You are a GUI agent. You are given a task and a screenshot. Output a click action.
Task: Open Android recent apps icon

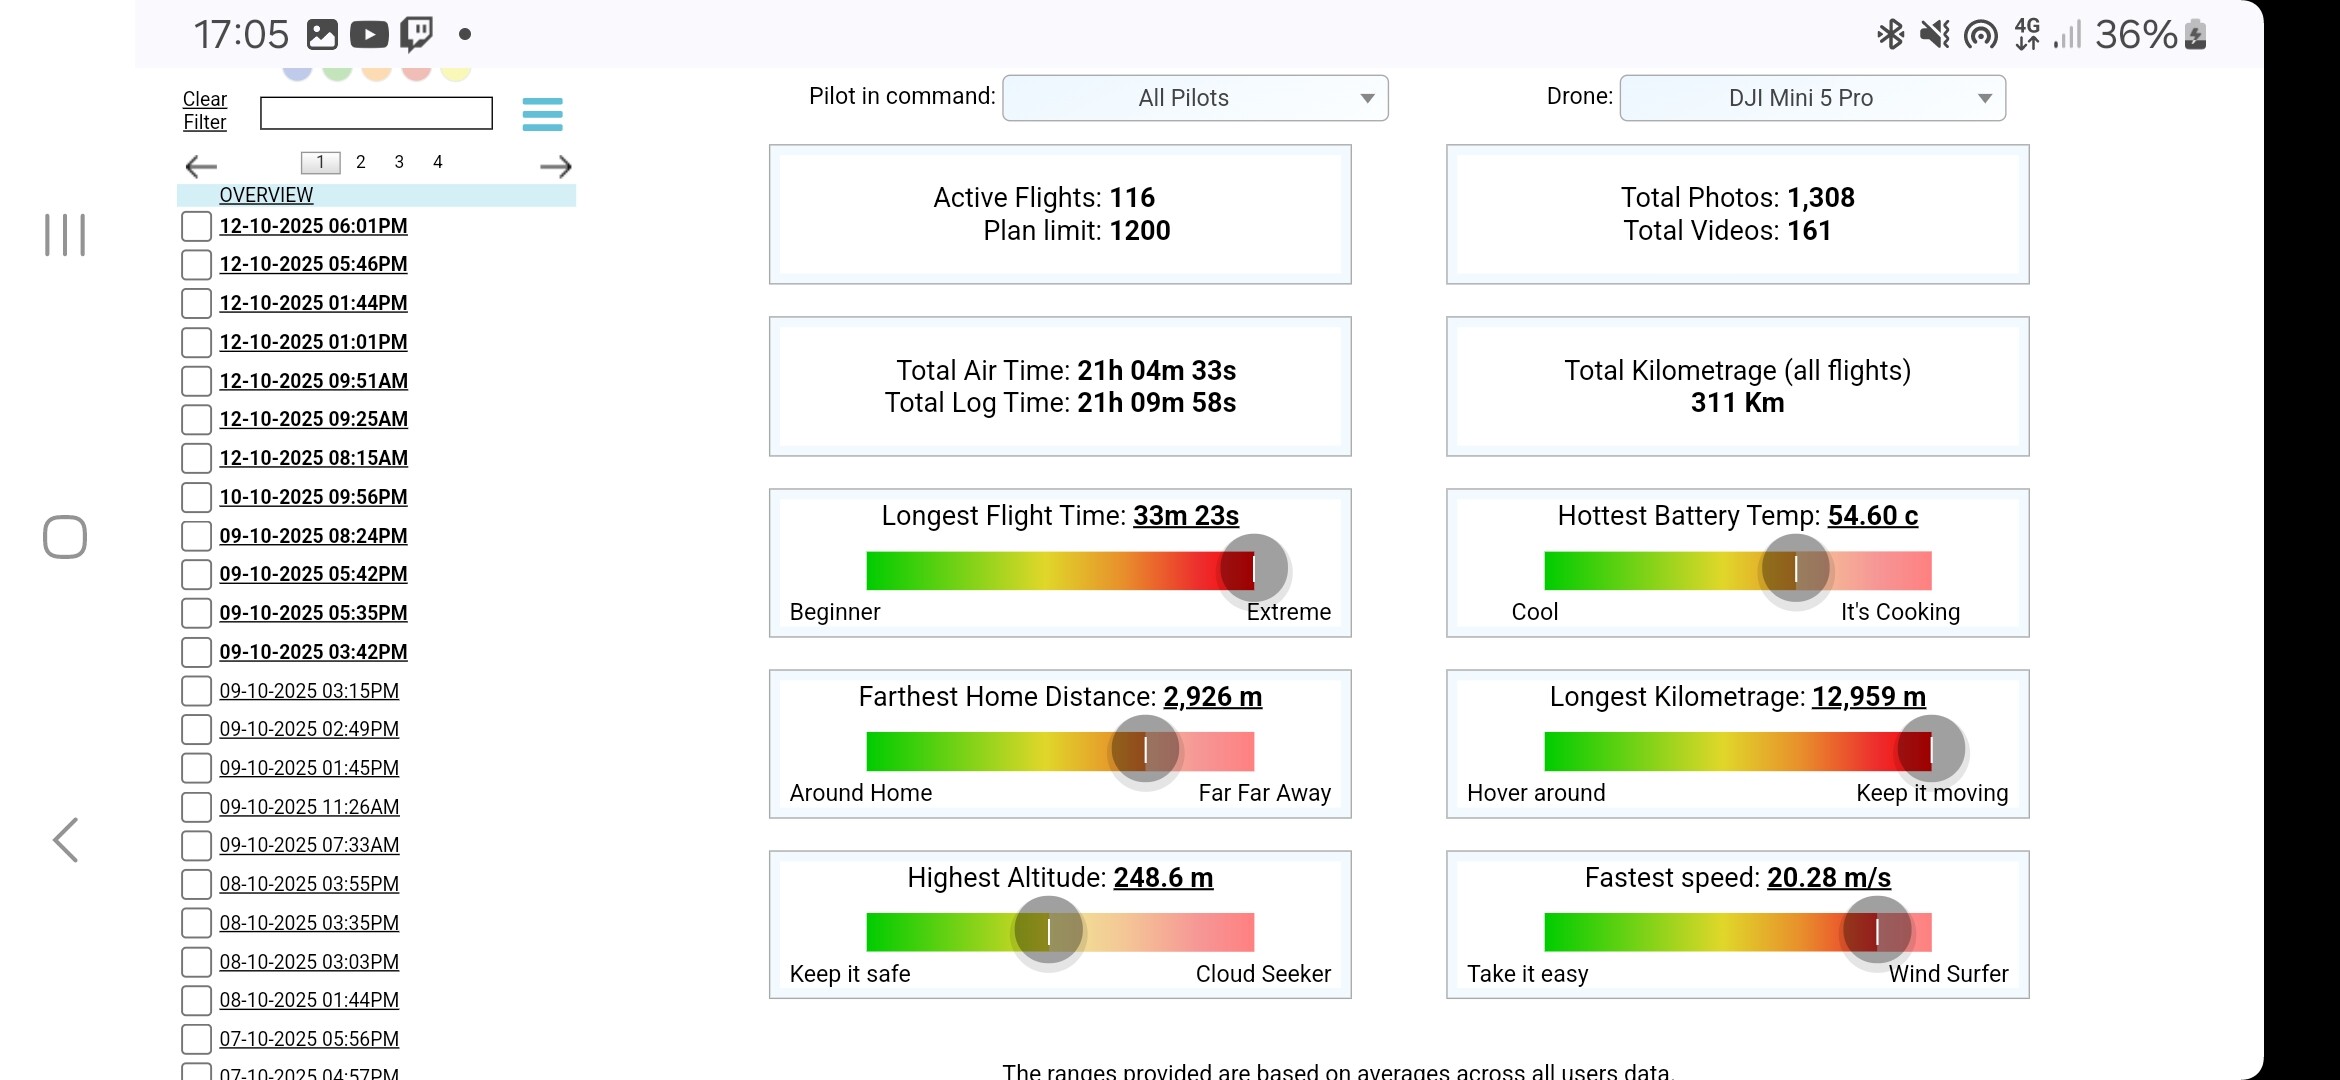[65, 235]
